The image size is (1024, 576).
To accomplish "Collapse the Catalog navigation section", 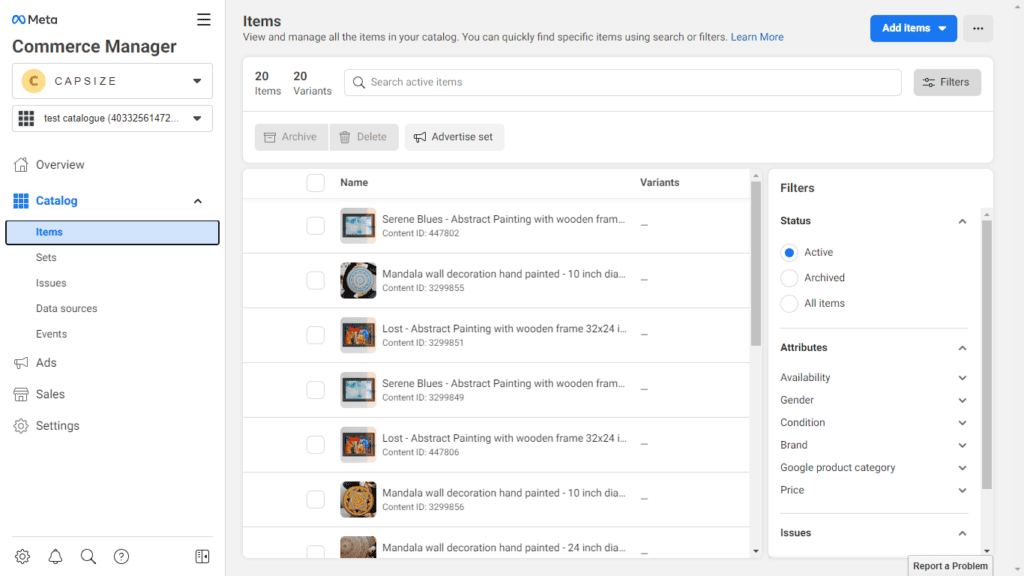I will pyautogui.click(x=198, y=201).
